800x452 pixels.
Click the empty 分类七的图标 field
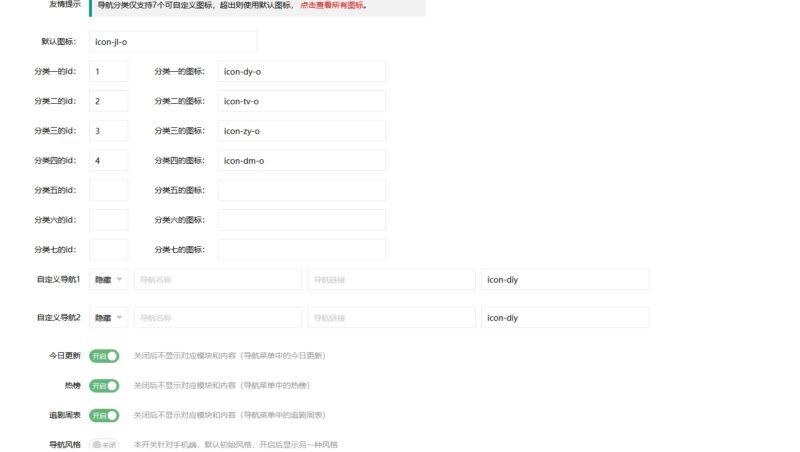coord(301,250)
